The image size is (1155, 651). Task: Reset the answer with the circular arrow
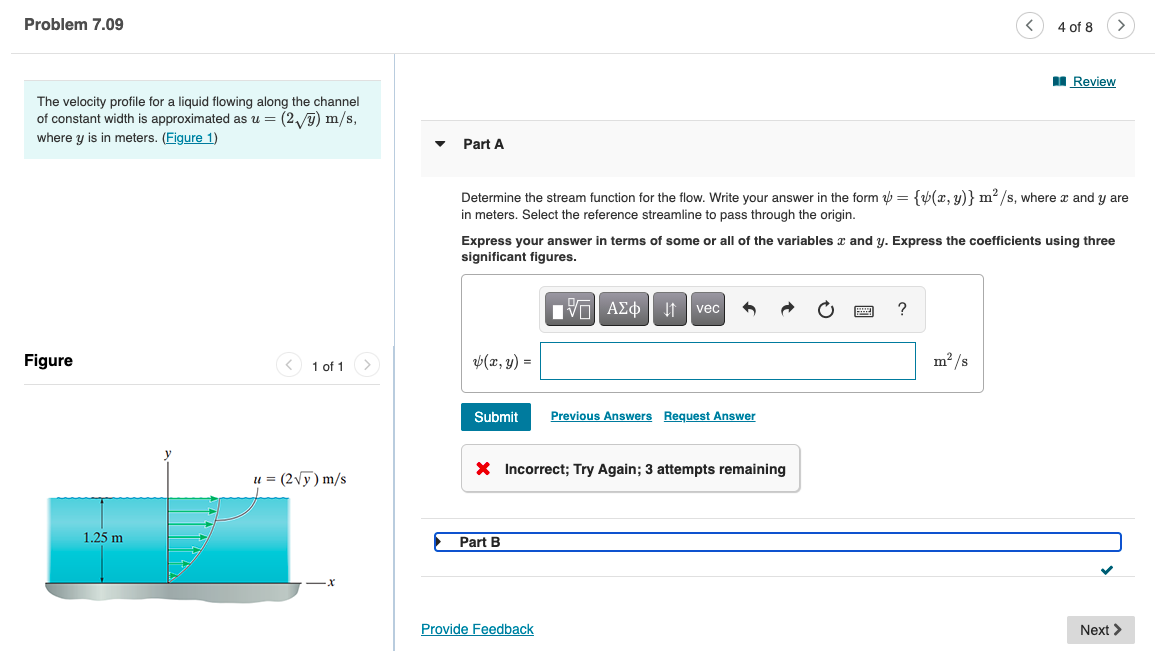point(826,309)
